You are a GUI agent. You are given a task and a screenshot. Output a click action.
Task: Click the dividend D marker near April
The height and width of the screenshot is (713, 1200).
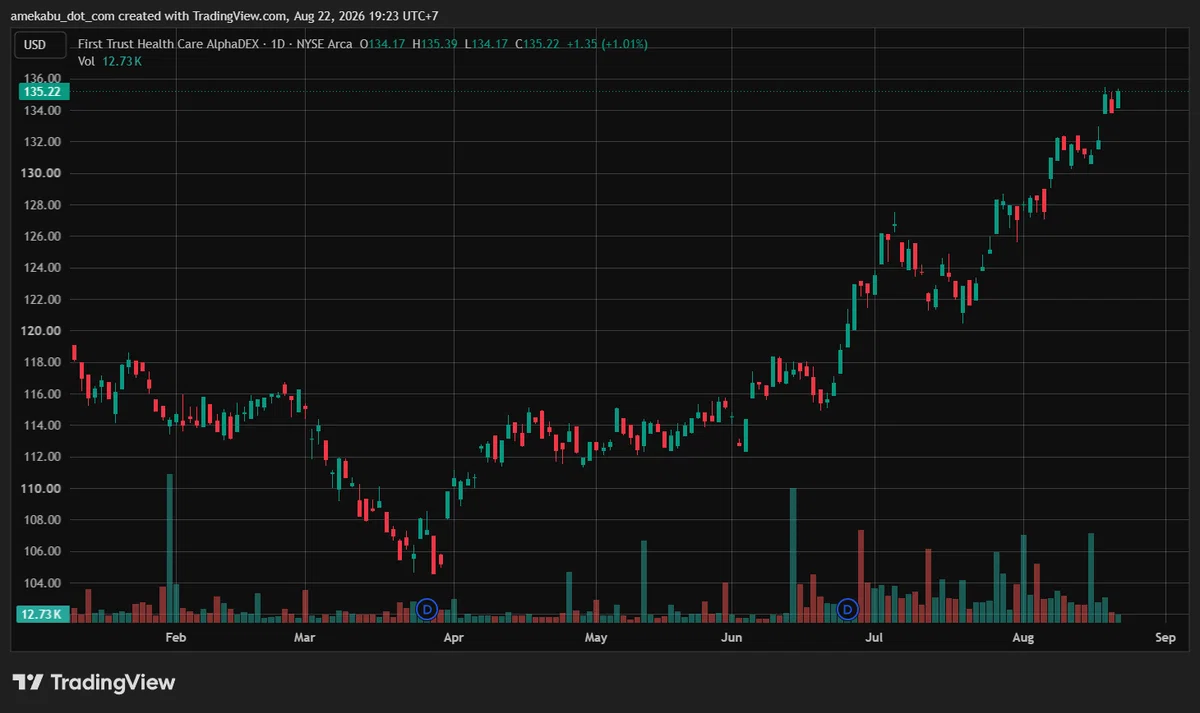[x=427, y=608]
